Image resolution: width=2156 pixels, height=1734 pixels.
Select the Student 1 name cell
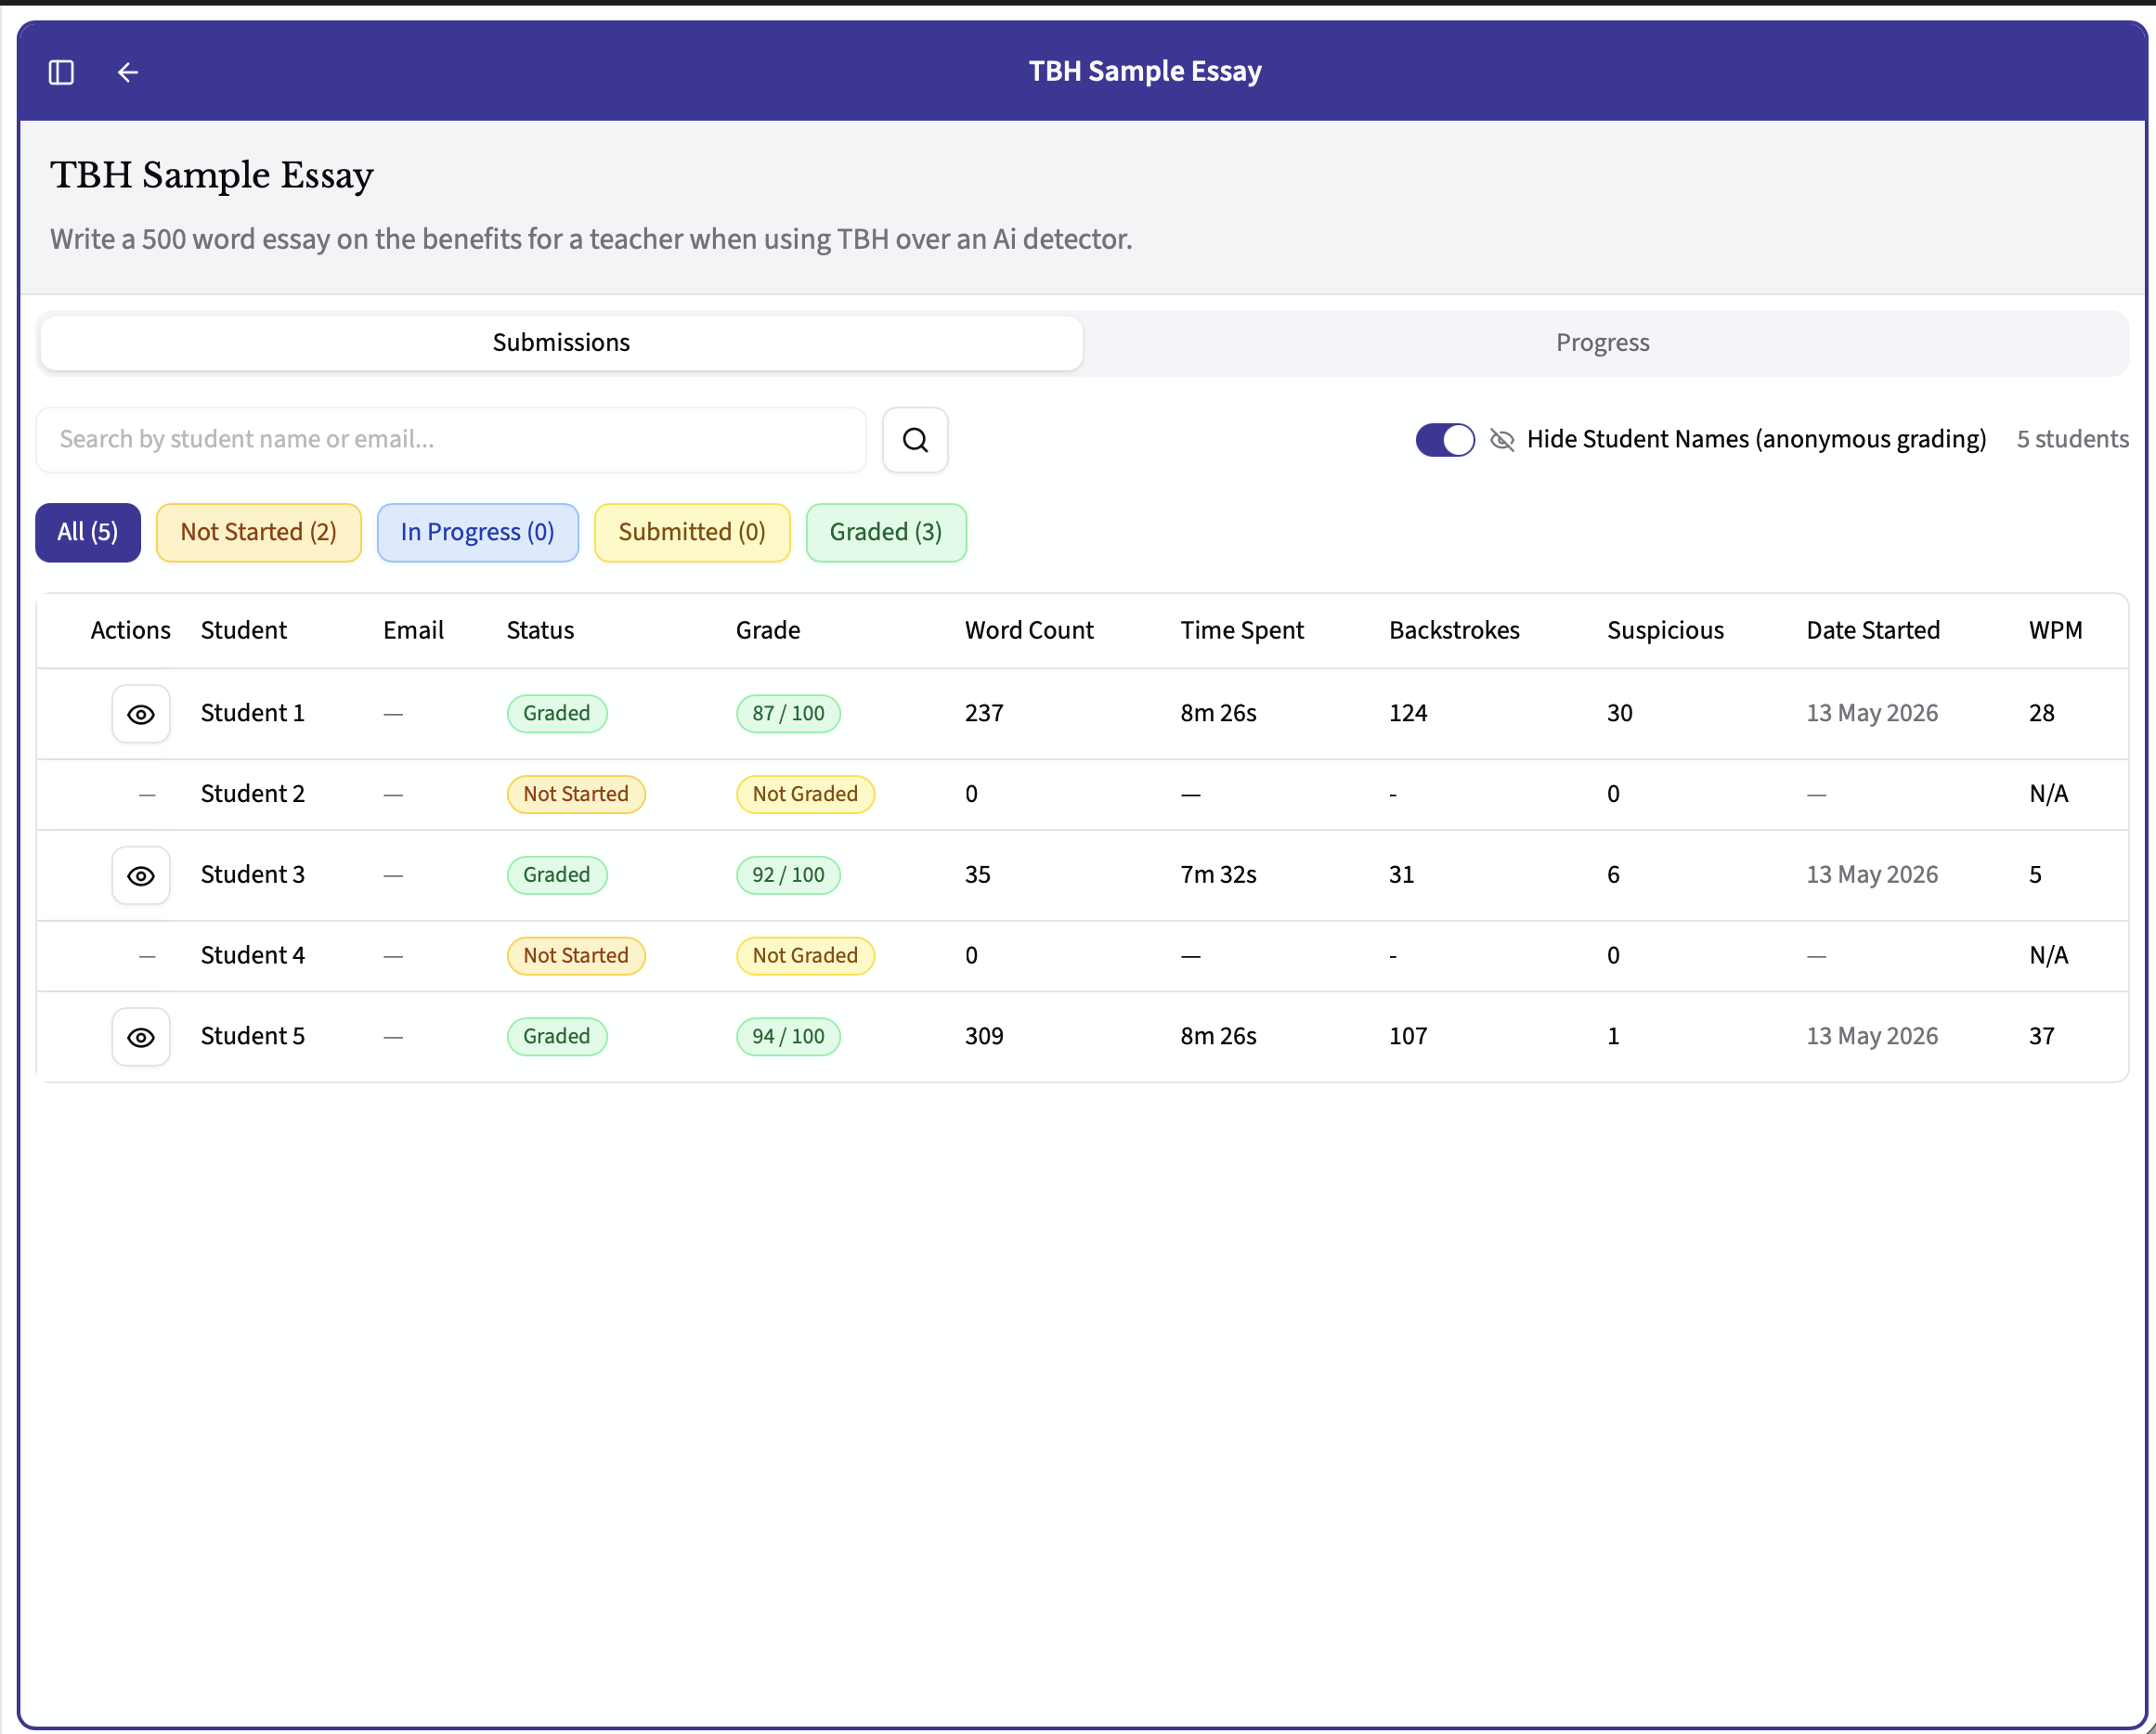[253, 714]
